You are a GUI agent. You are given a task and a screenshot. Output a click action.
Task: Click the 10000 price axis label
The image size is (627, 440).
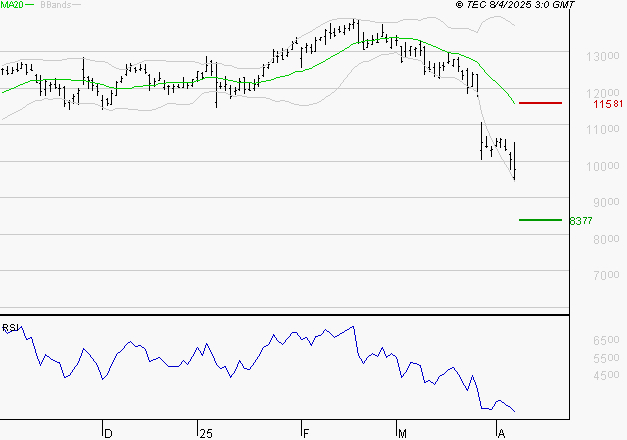[x=603, y=166]
